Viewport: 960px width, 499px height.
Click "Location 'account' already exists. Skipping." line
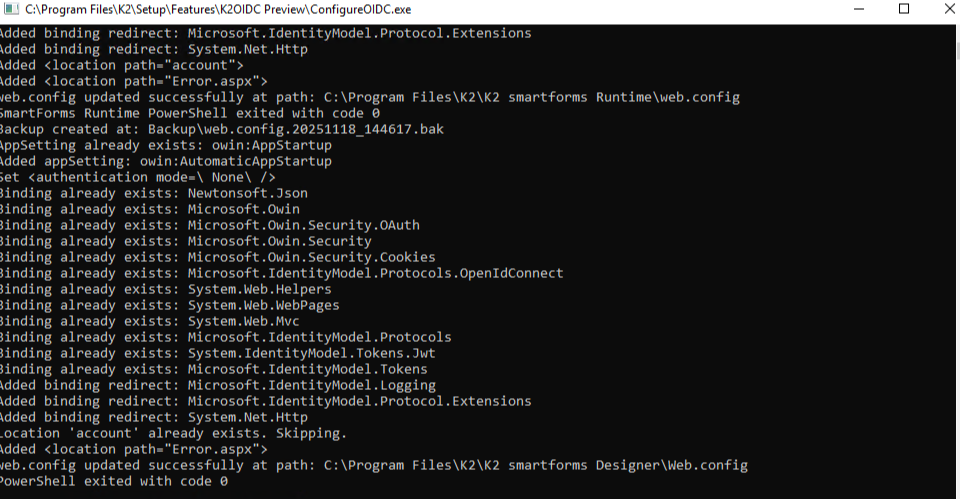tap(173, 433)
